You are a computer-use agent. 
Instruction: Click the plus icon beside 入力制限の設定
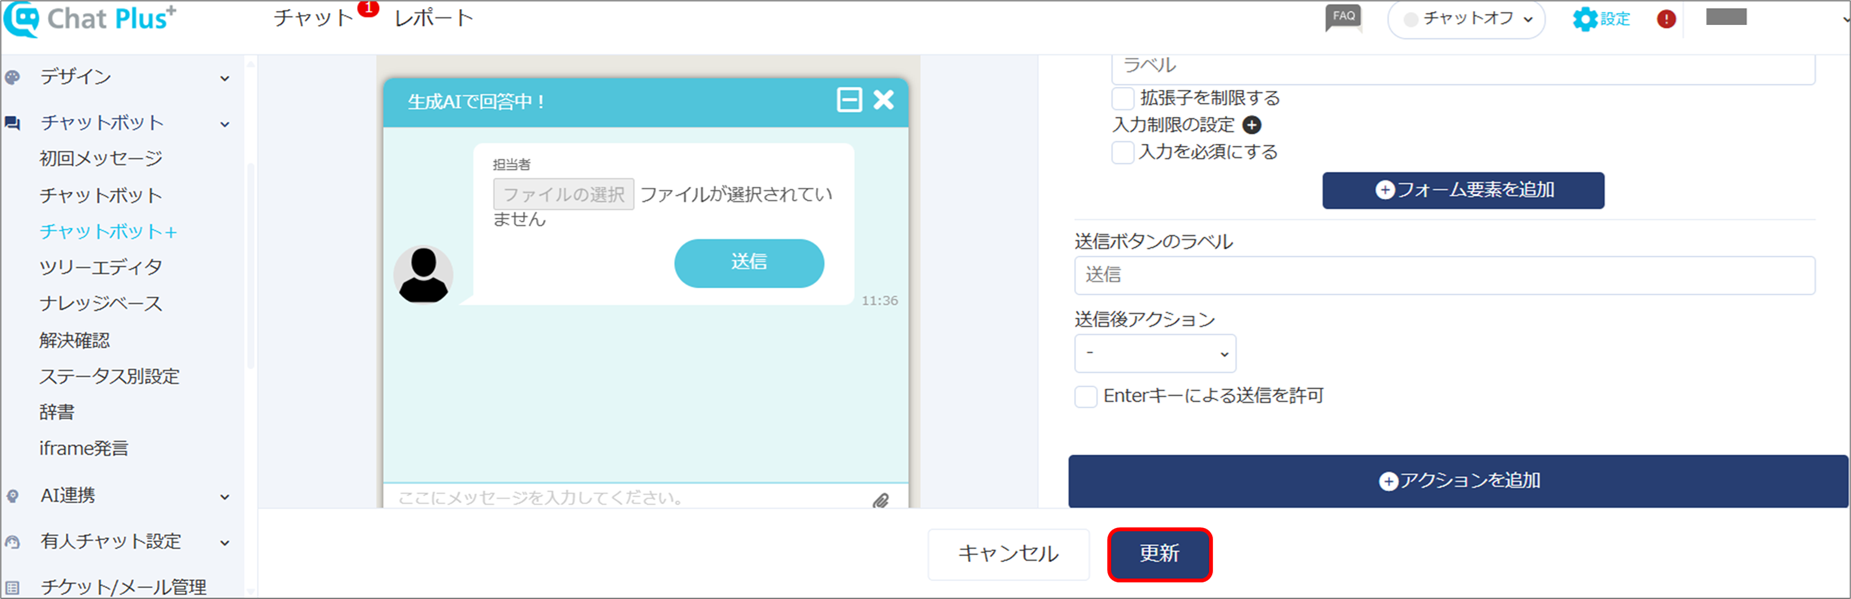coord(1251,125)
